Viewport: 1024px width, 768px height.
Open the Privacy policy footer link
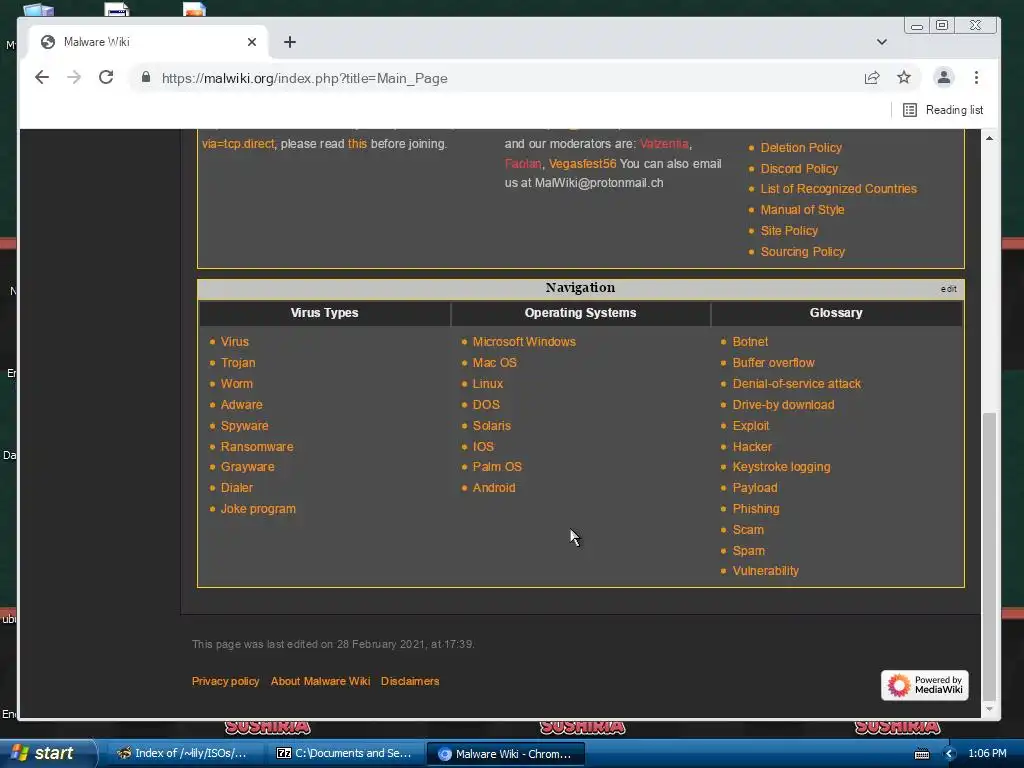[225, 681]
